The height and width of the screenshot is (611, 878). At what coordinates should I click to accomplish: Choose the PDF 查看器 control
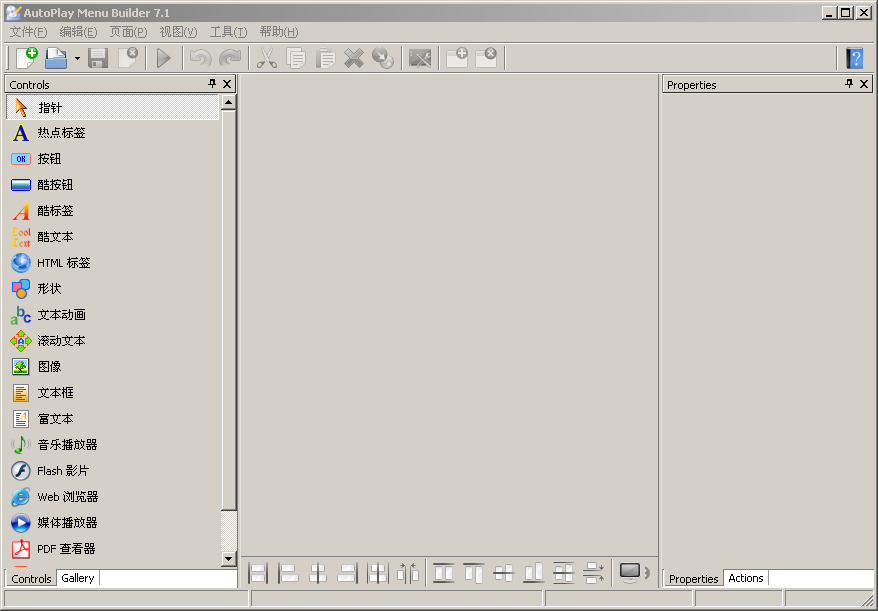tap(113, 549)
